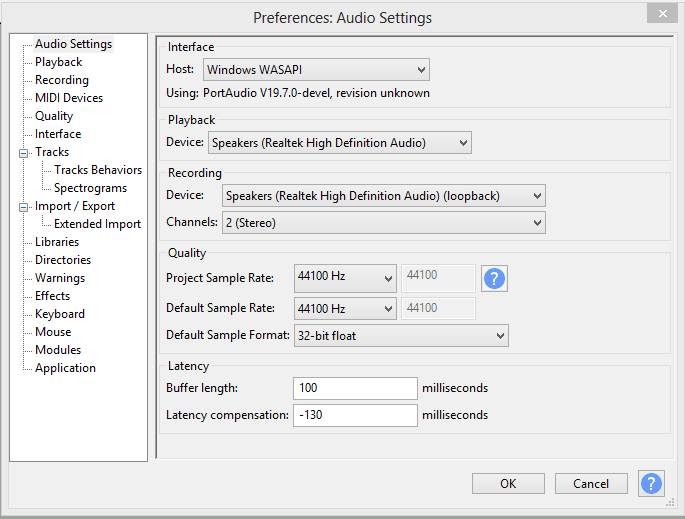
Task: Click the PortAudio V19.7.0-devel version text
Action: pos(316,93)
